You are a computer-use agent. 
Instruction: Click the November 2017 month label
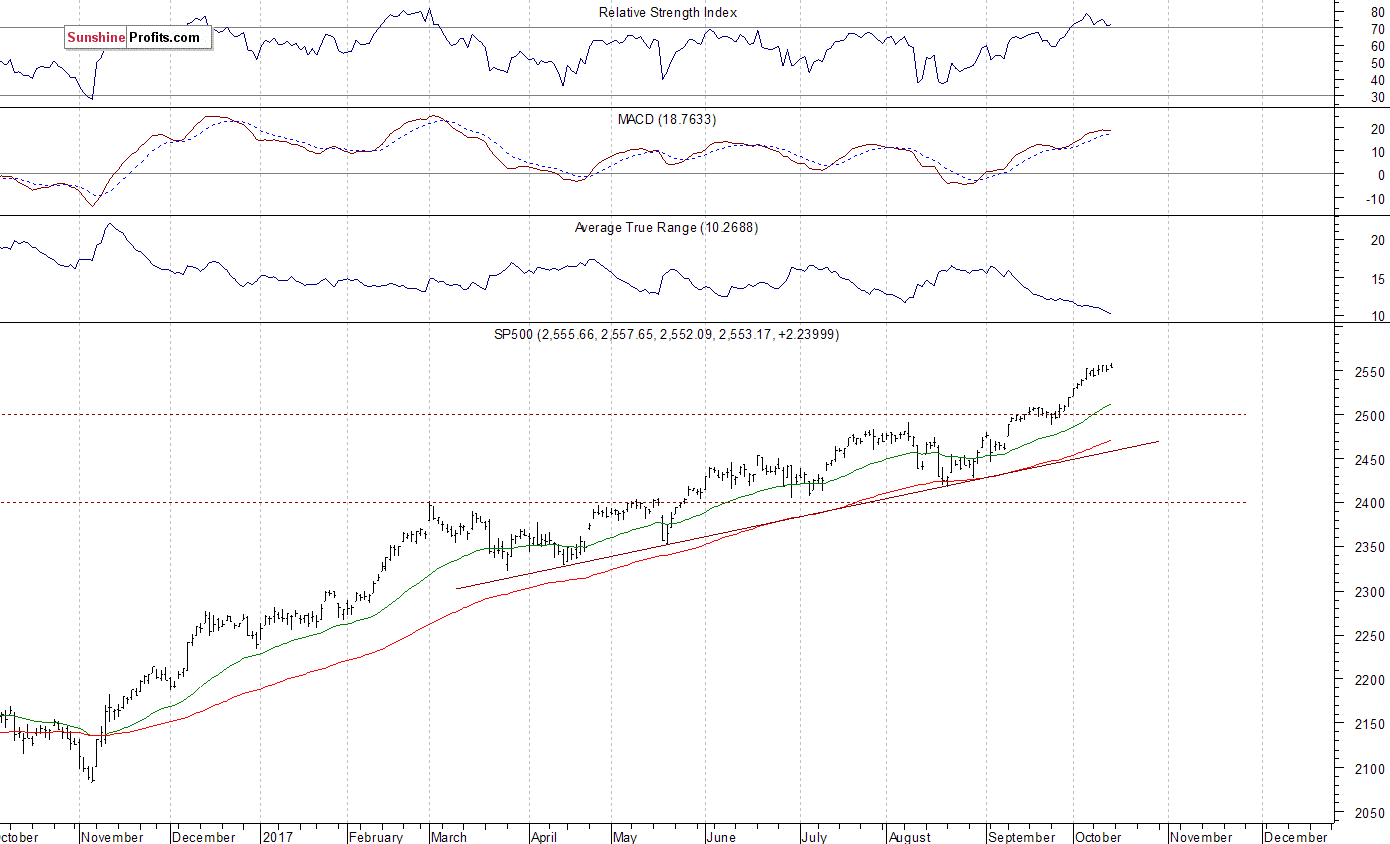pyautogui.click(x=1201, y=837)
